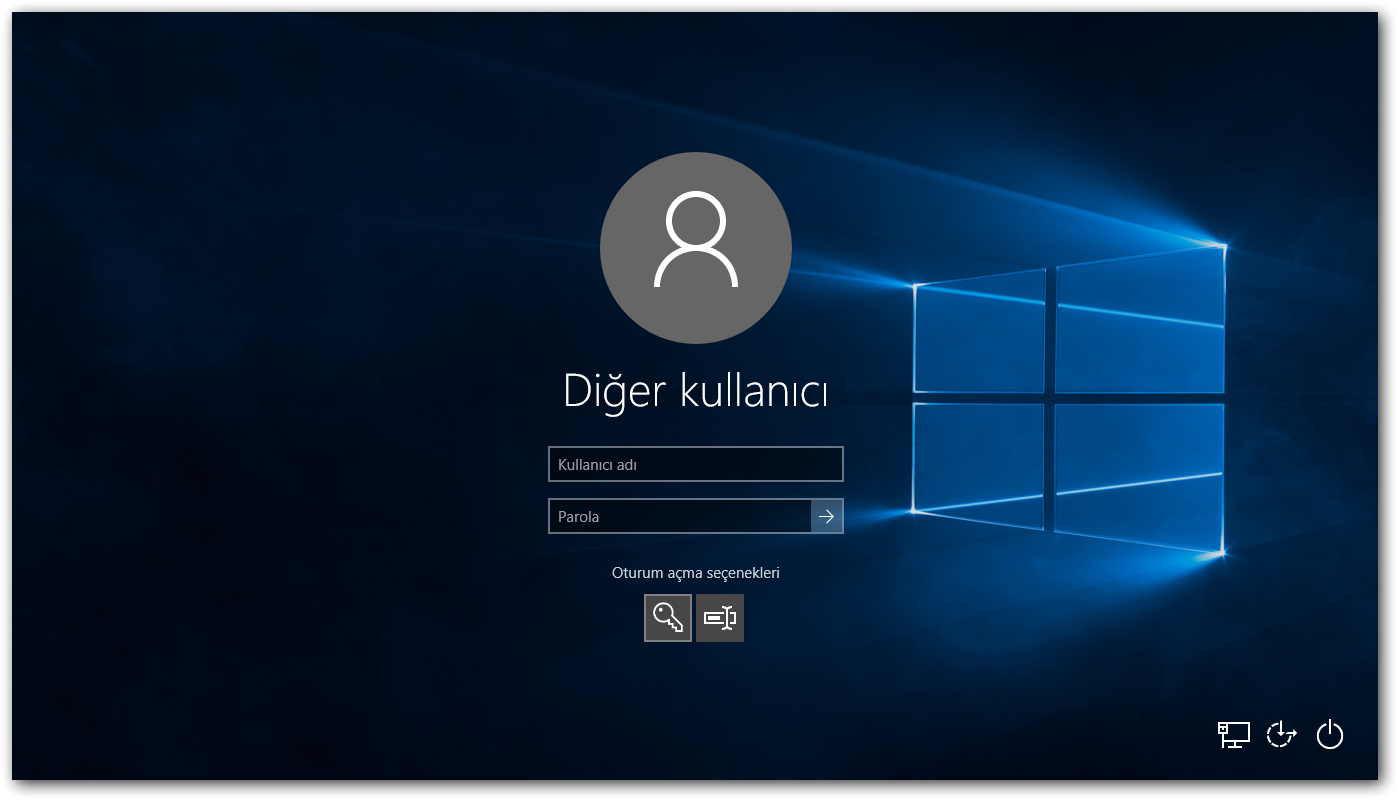Screen dimensions: 1398x800
Task: Choose the PIN sign-in option icon
Action: tap(720, 618)
